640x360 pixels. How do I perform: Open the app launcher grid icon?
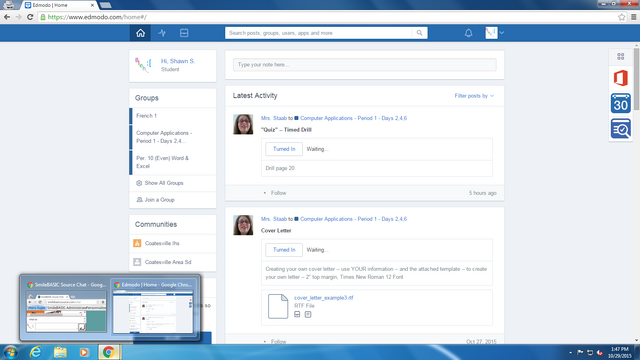click(620, 56)
